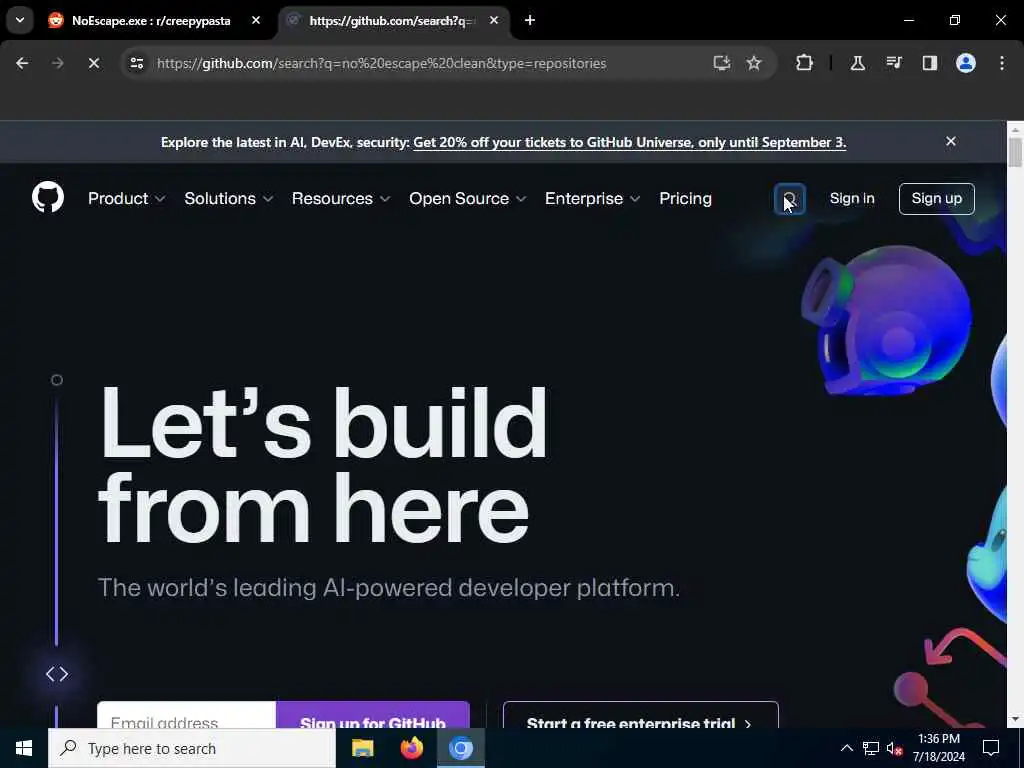
Task: Open the network status tray icon
Action: click(x=871, y=748)
